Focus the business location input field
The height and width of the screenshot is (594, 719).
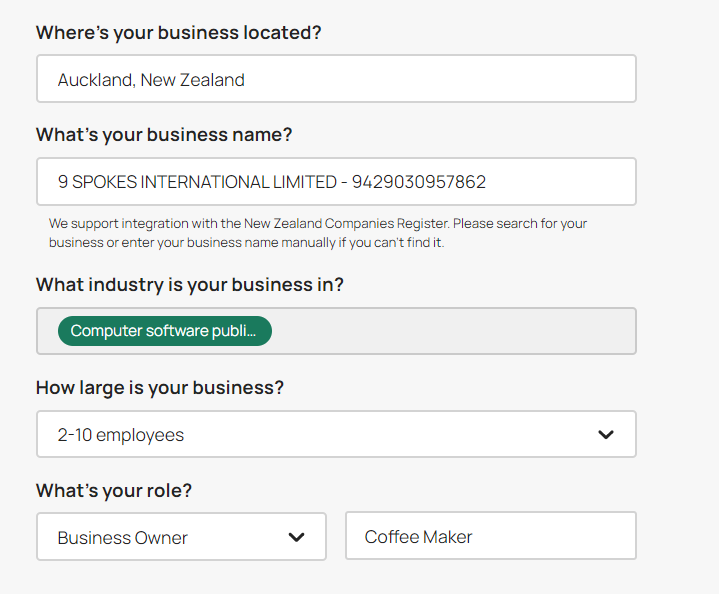pyautogui.click(x=336, y=79)
